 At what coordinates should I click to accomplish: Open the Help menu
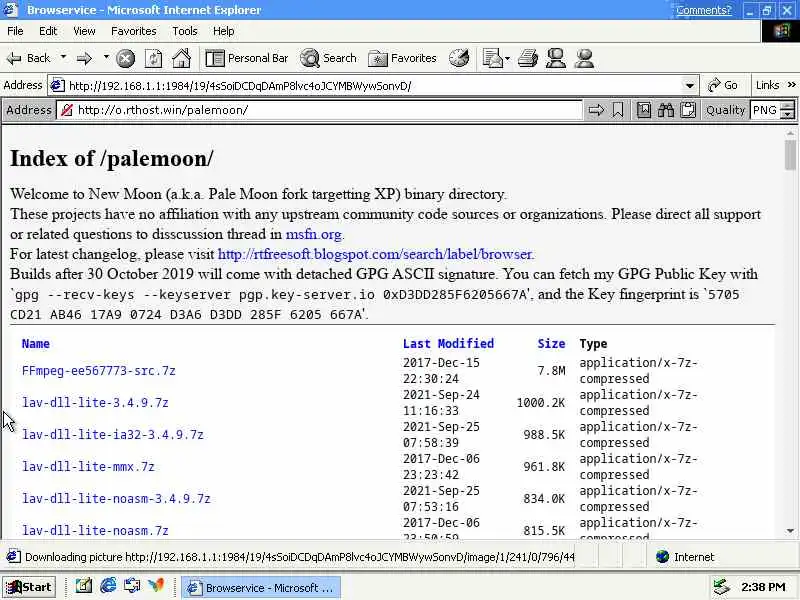223,31
